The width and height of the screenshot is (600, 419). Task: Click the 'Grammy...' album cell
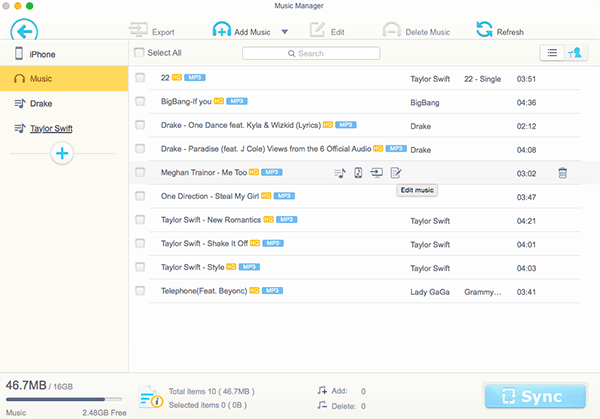pos(483,292)
